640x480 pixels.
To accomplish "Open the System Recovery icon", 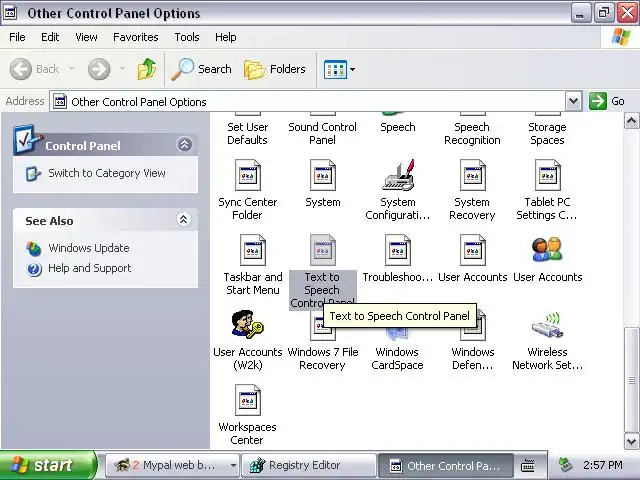I will (x=473, y=175).
